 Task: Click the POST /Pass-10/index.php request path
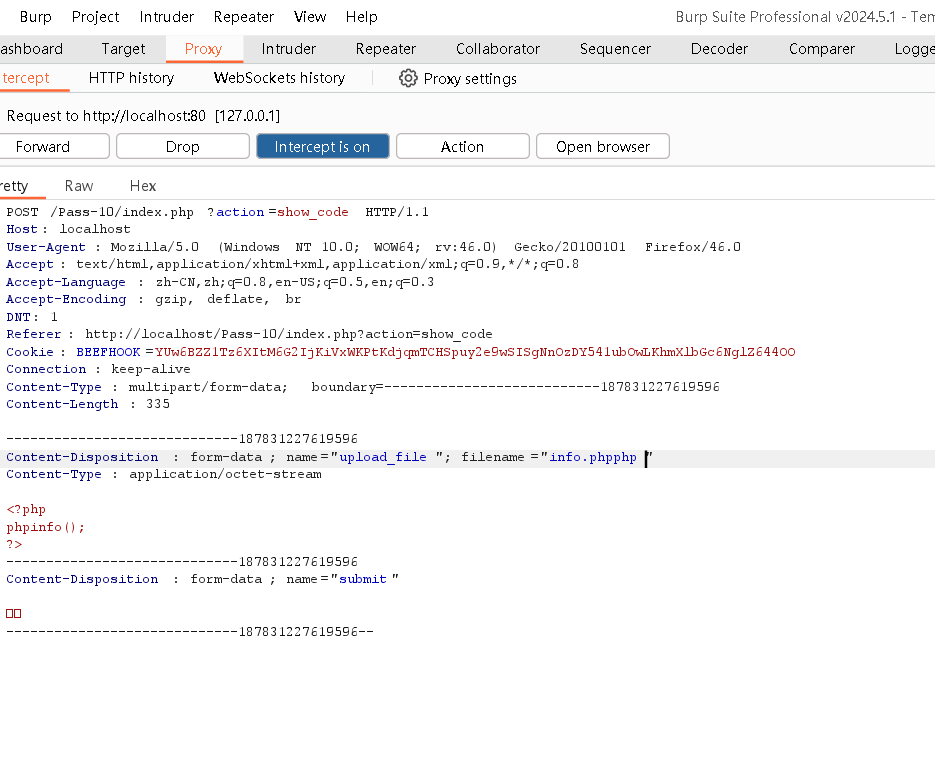pos(122,212)
